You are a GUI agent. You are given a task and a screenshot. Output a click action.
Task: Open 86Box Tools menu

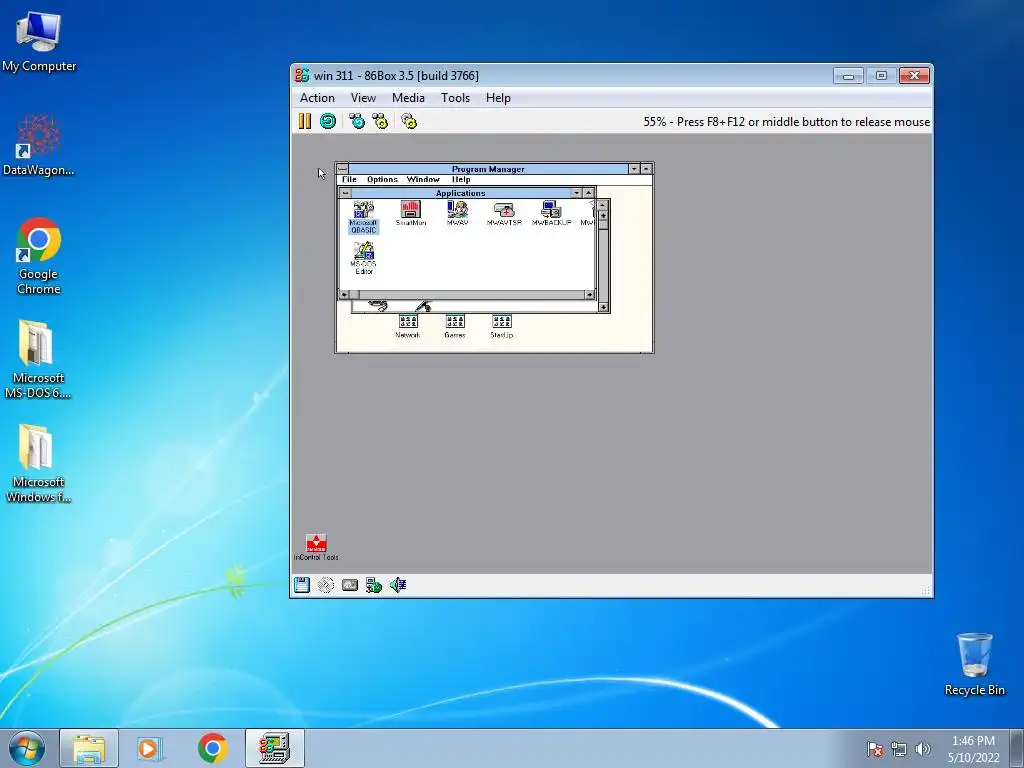point(455,98)
